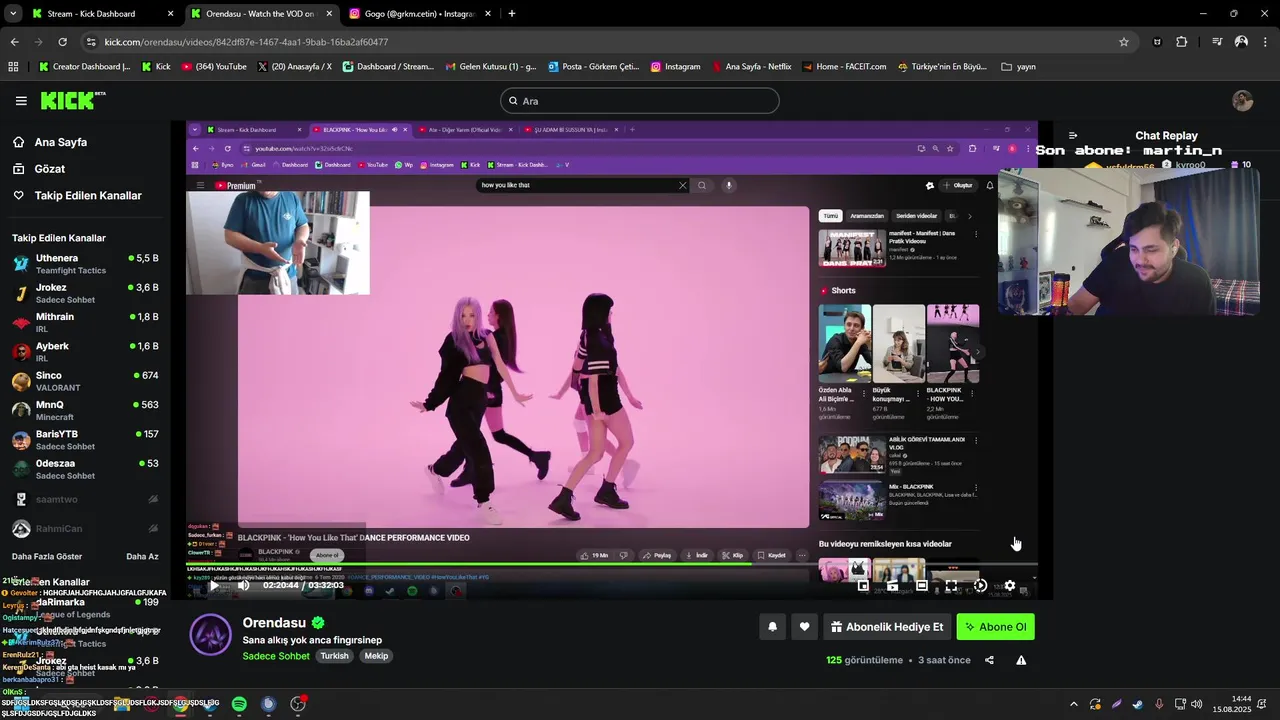This screenshot has width=1280, height=720.
Task: Open Home - FACEIT.com bookmark
Action: [x=844, y=67]
